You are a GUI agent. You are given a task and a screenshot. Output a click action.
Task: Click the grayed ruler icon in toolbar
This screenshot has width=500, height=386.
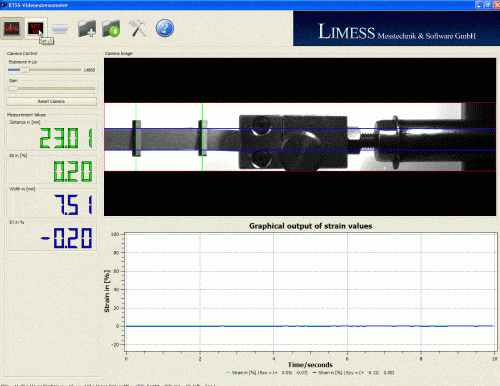click(x=60, y=28)
